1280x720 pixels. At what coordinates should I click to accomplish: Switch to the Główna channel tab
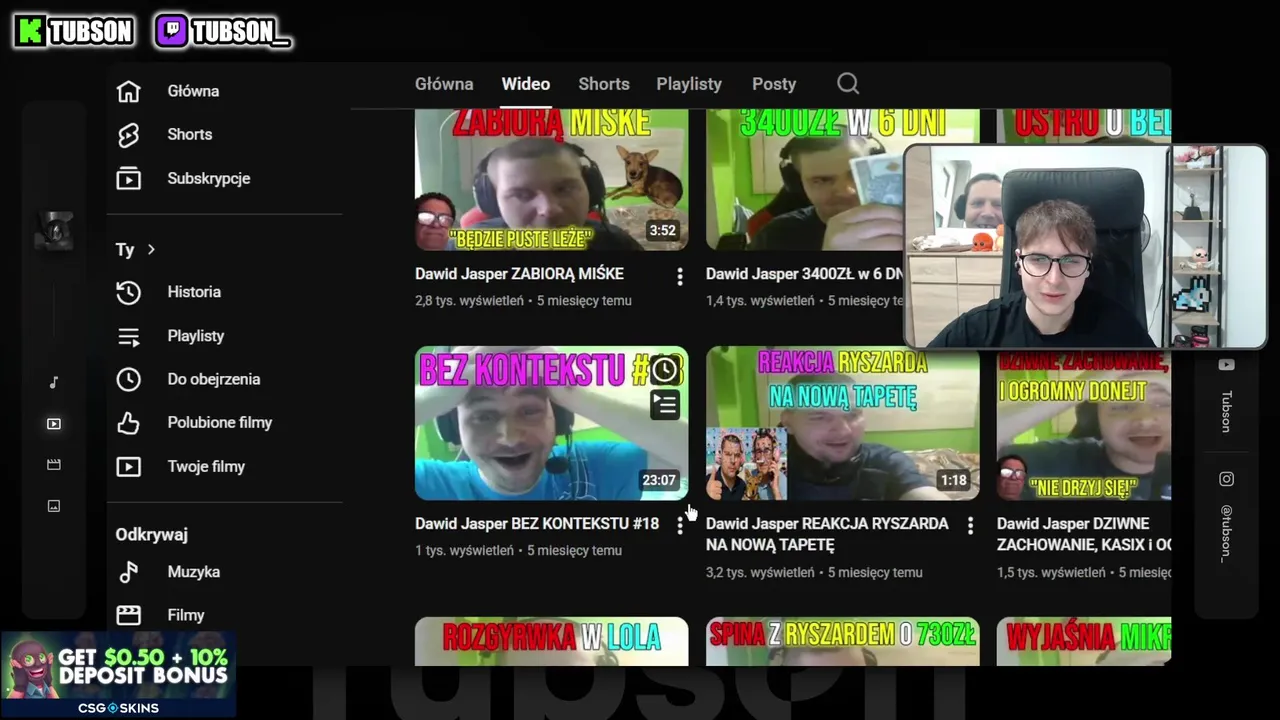tap(444, 84)
